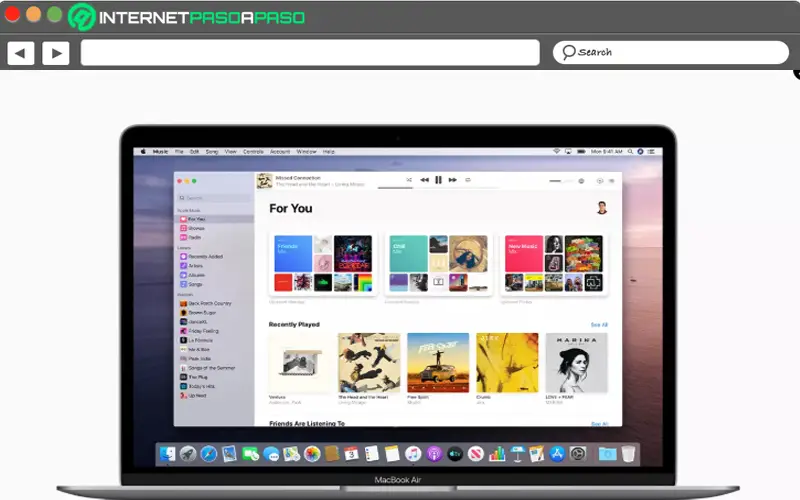Click the song playback progress bar

pos(438,188)
